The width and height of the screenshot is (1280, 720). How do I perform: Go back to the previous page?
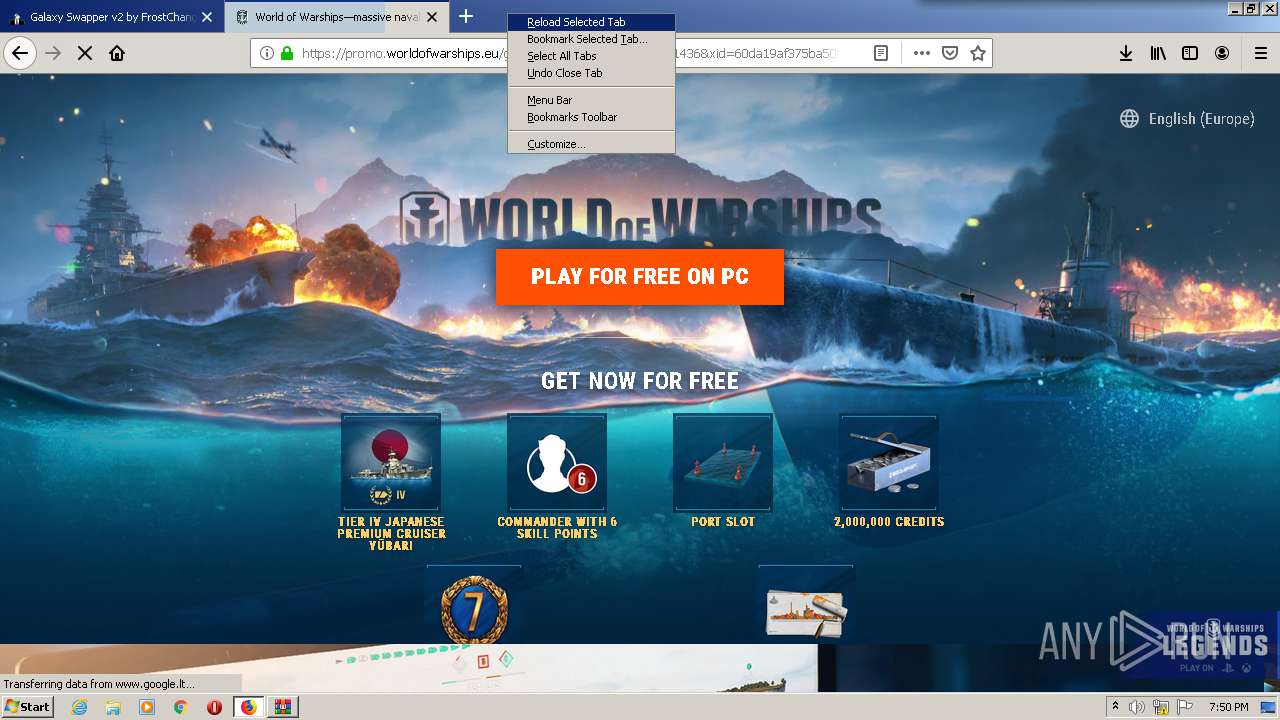click(20, 53)
